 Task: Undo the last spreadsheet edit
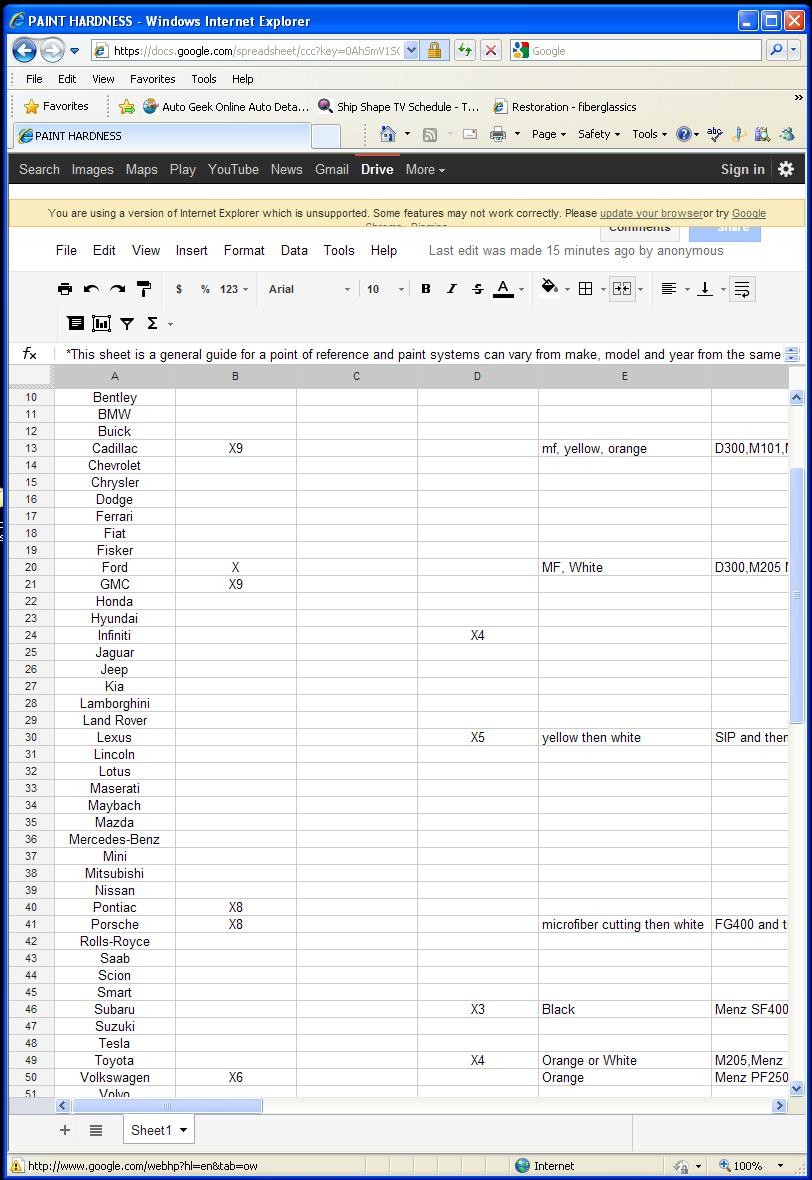(91, 289)
